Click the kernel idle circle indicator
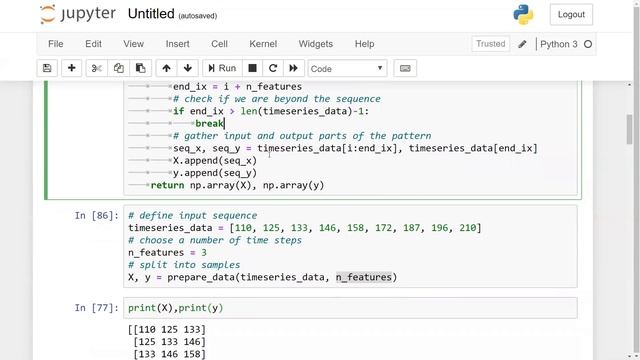Viewport: 640px width, 360px height. [x=588, y=44]
